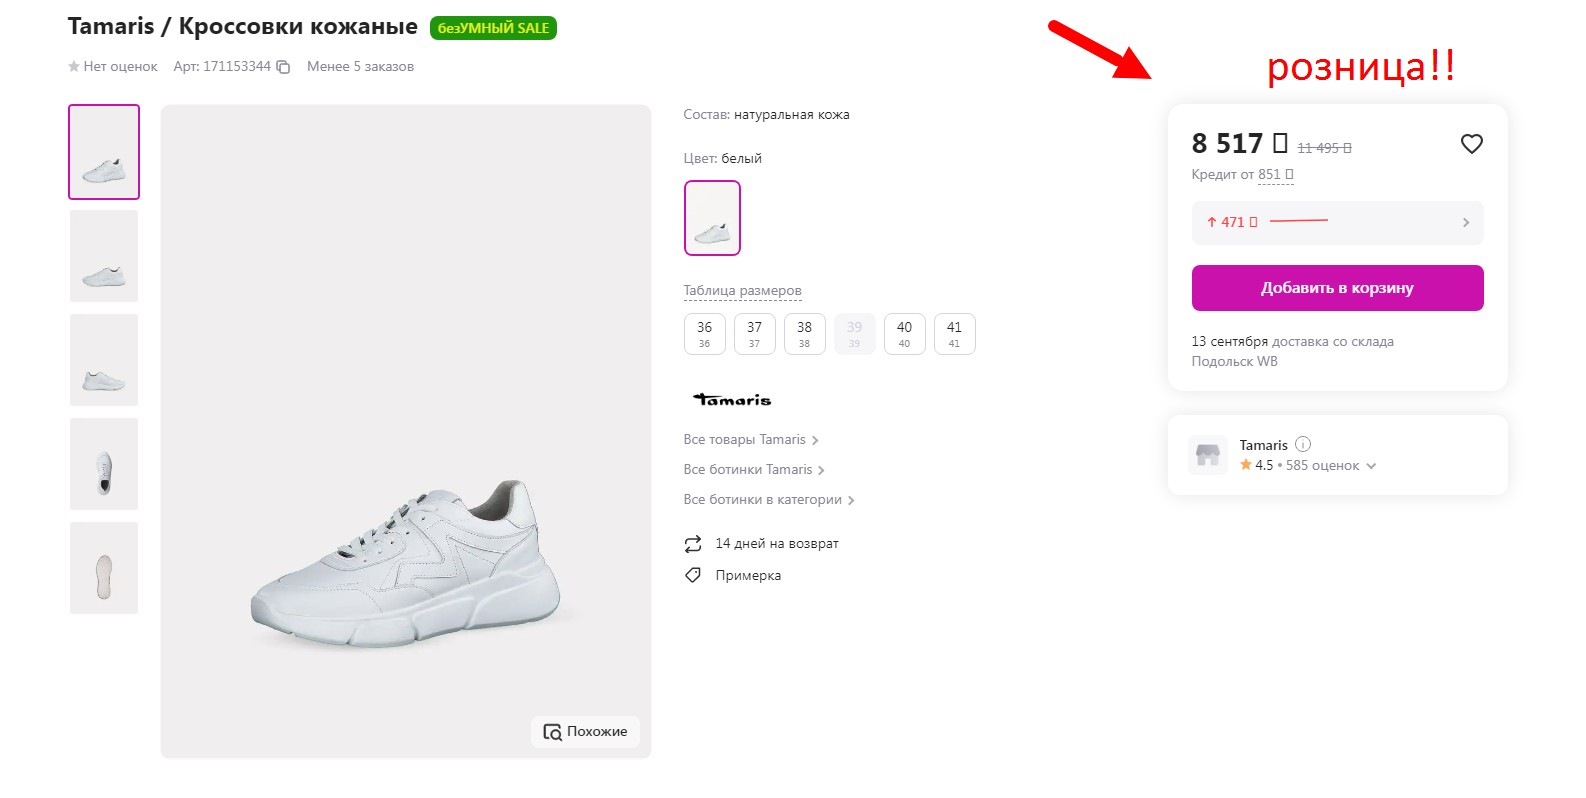The width and height of the screenshot is (1586, 798).
Task: Click the Tamaris seller name link
Action: click(1264, 445)
